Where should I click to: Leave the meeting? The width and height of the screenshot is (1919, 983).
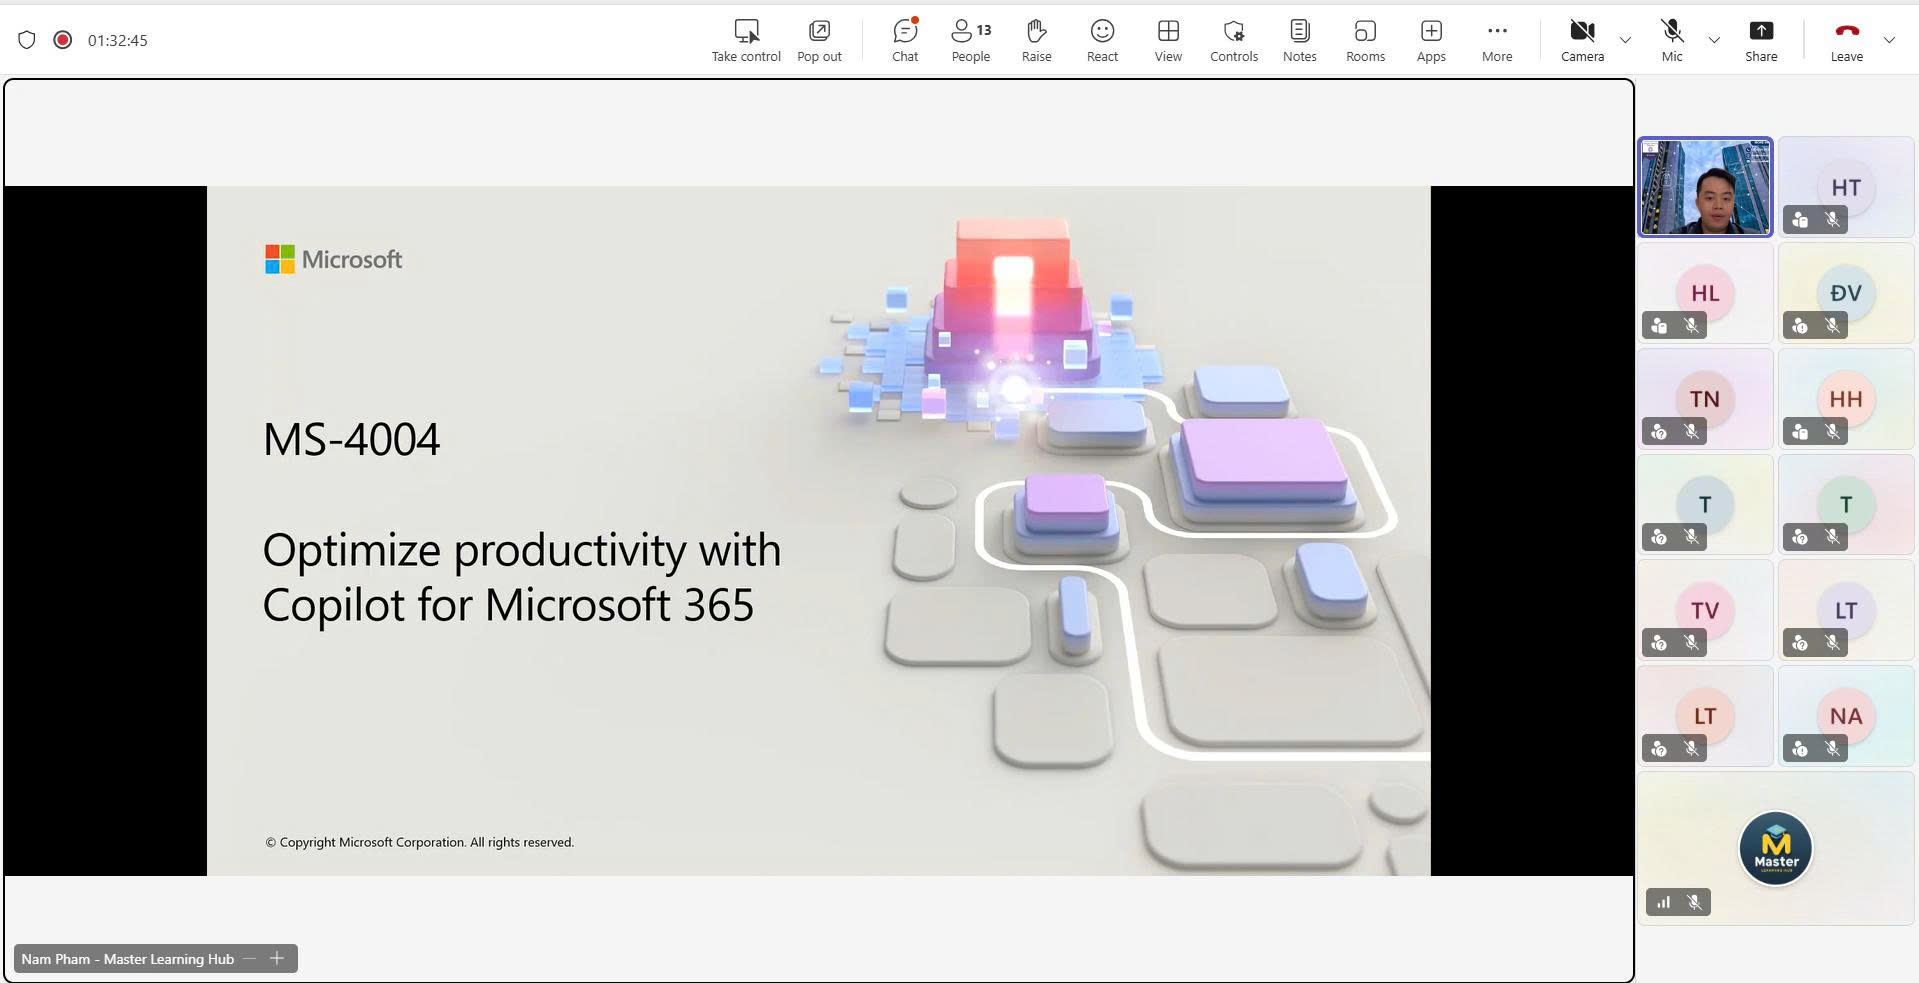click(1846, 40)
